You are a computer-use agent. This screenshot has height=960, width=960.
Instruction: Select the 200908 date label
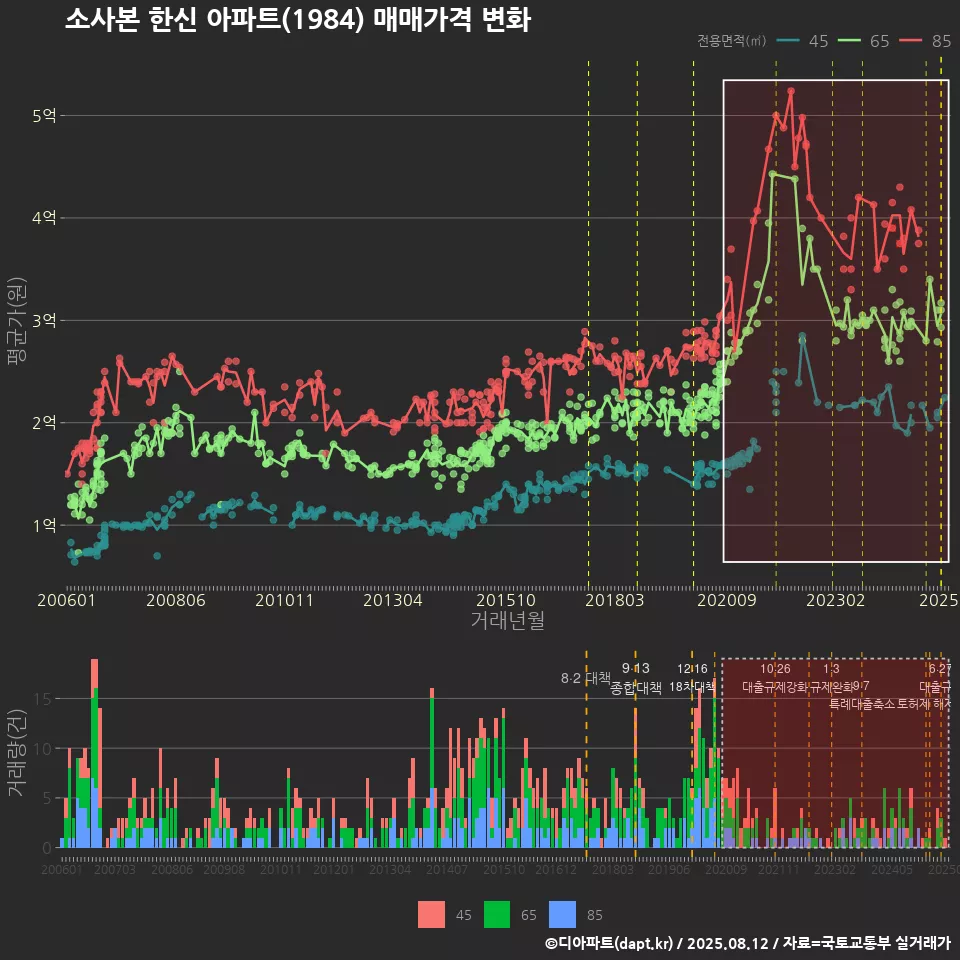[x=224, y=869]
